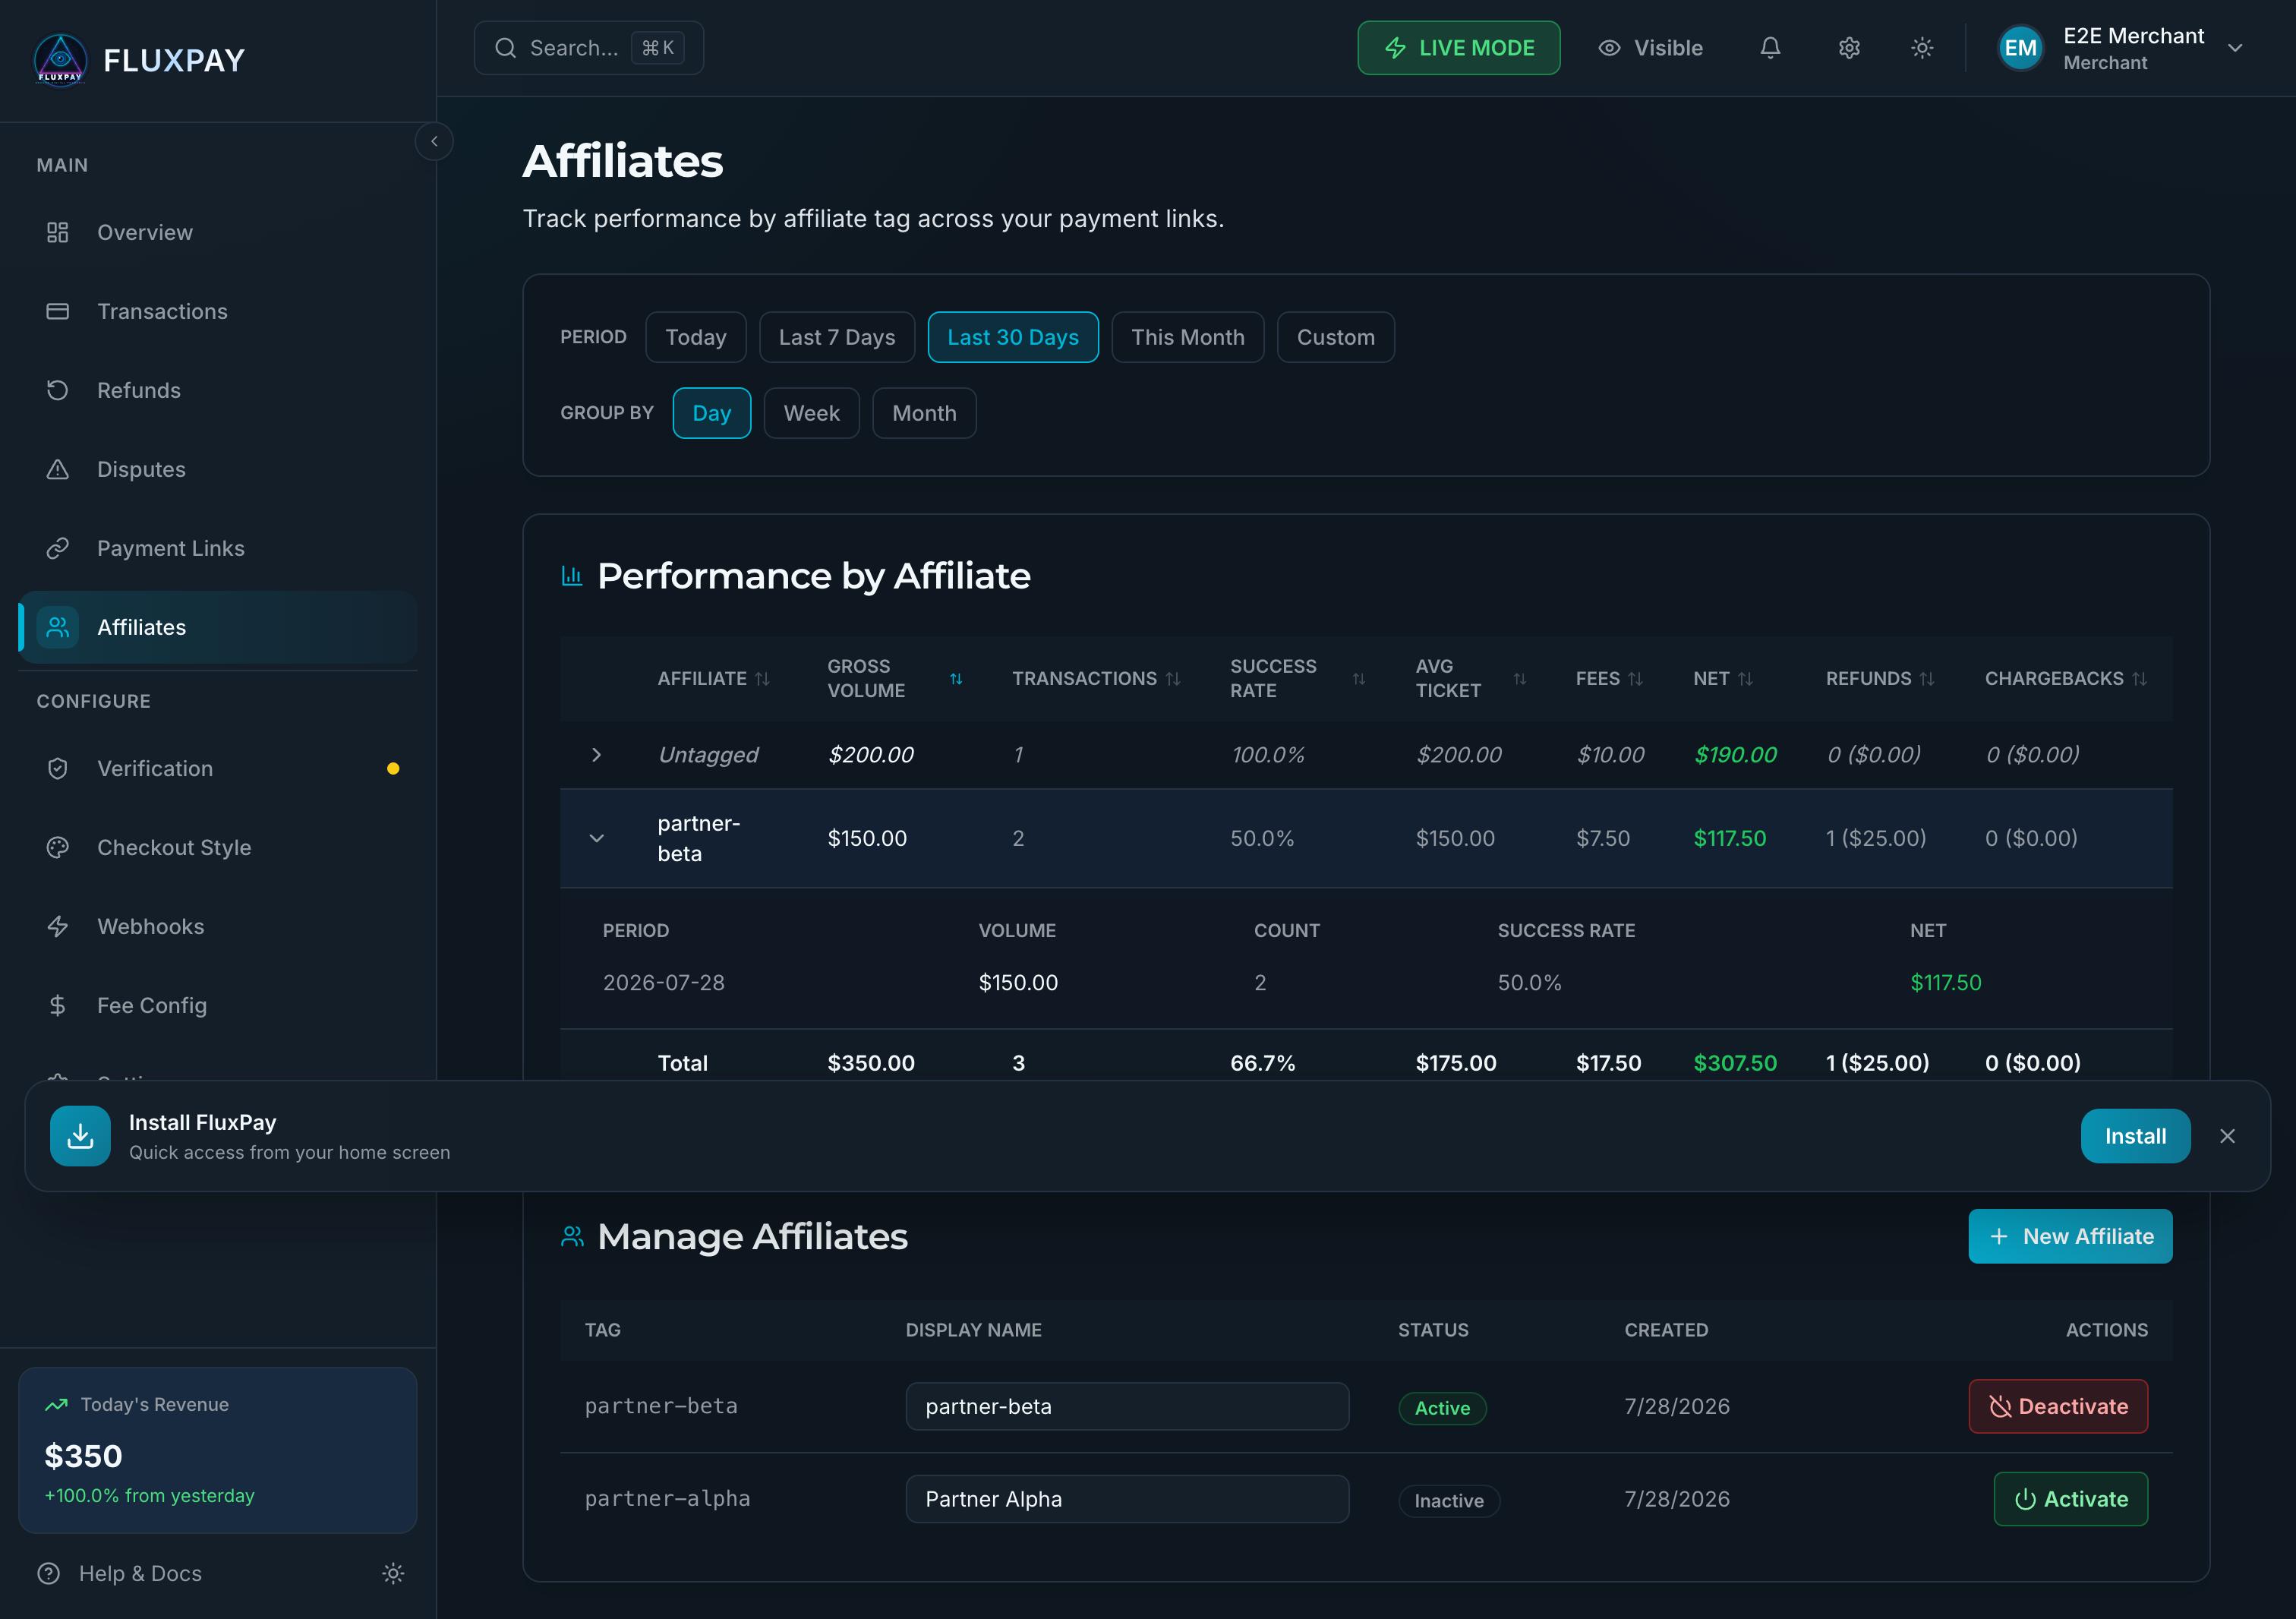Screen dimensions: 2296x1619
Task: Activate partner-alpha affiliate
Action: pyautogui.click(x=2070, y=1499)
